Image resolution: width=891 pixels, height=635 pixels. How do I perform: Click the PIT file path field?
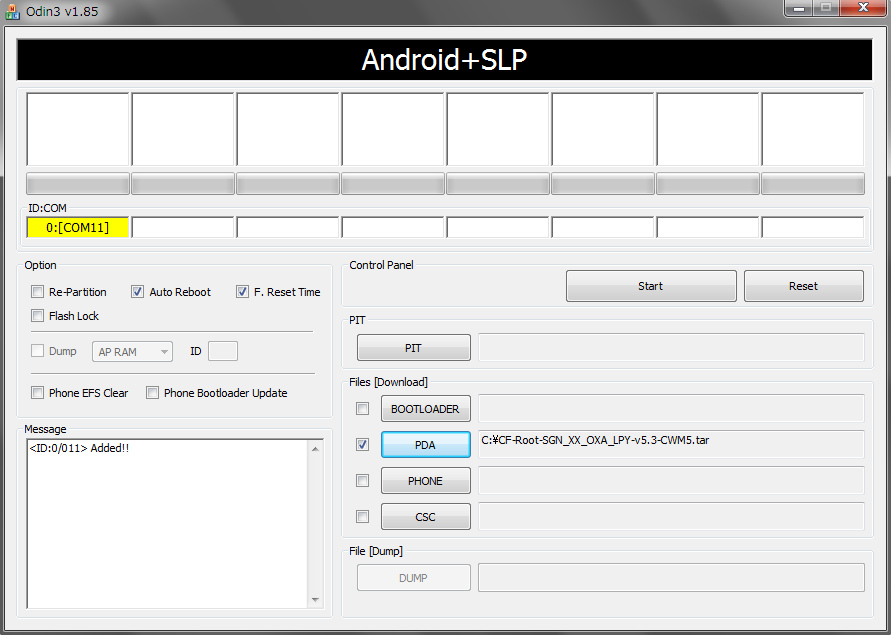671,347
